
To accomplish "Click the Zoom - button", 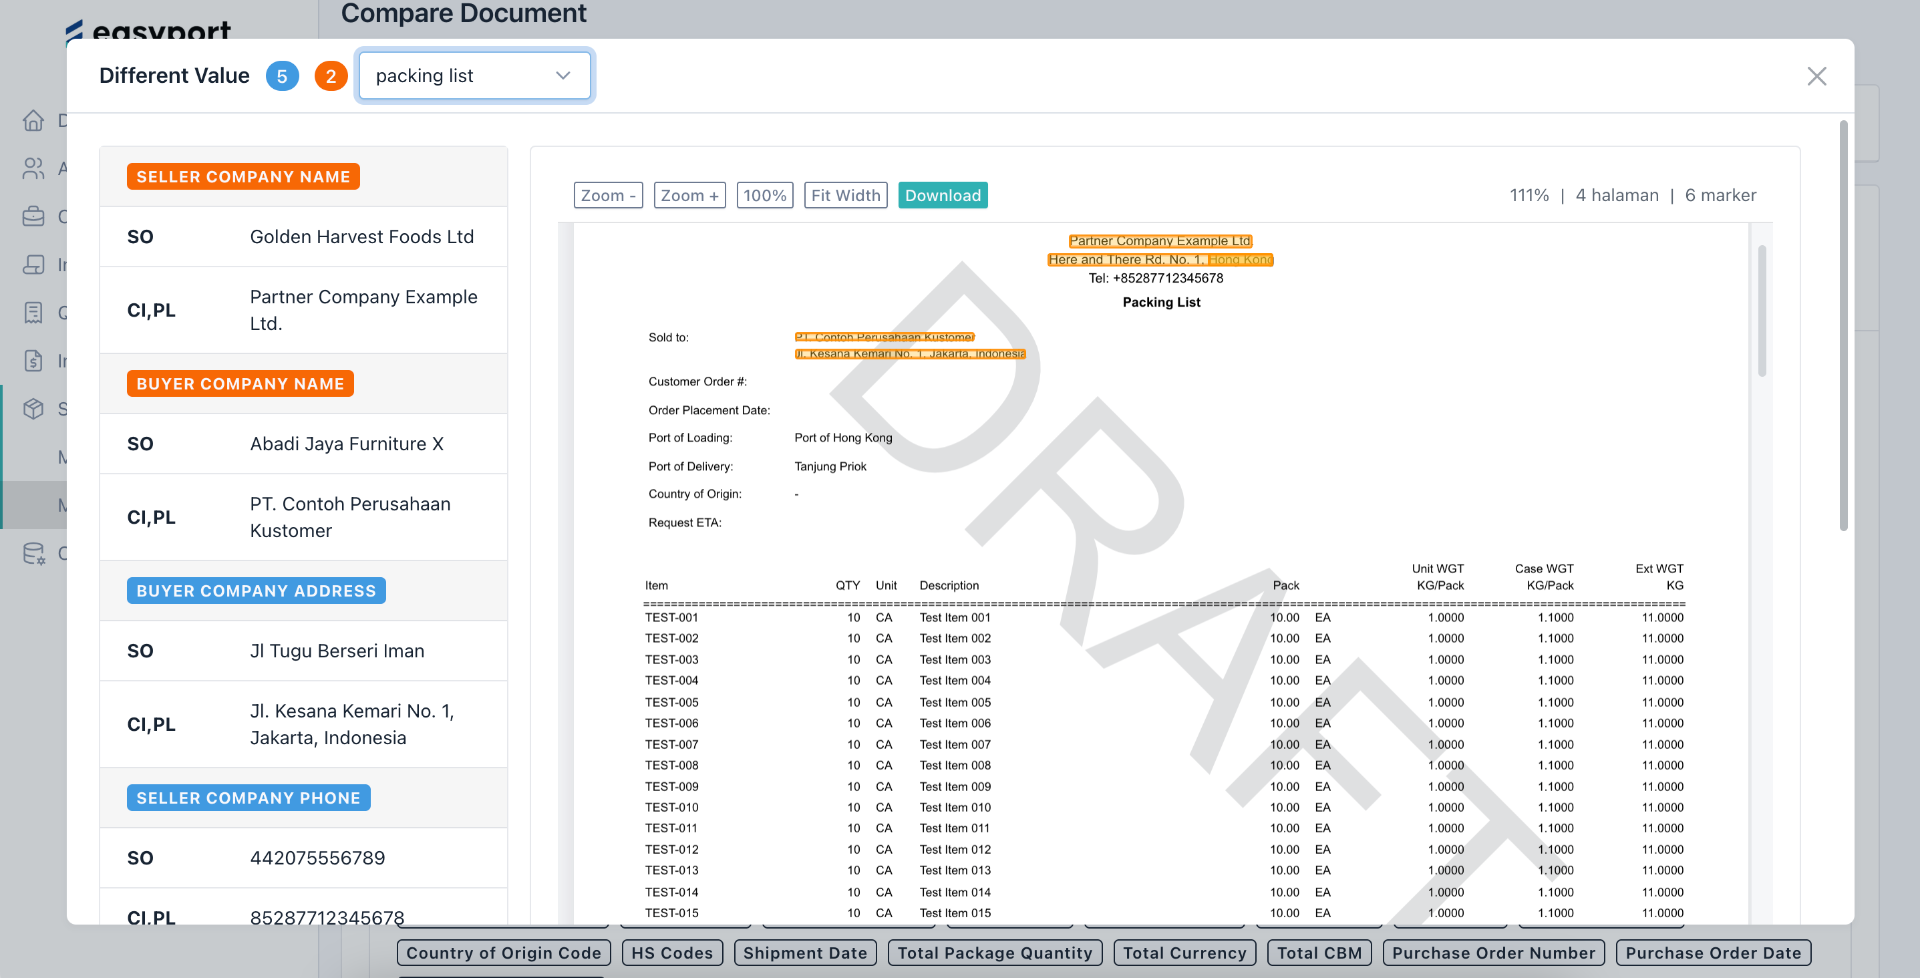I will 608,195.
